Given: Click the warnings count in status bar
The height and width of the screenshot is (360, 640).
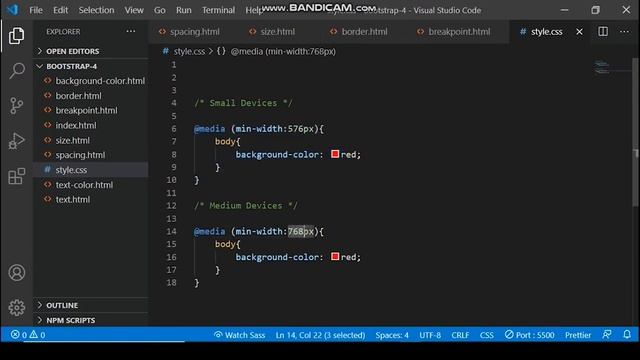Looking at the screenshot, I should (37, 335).
